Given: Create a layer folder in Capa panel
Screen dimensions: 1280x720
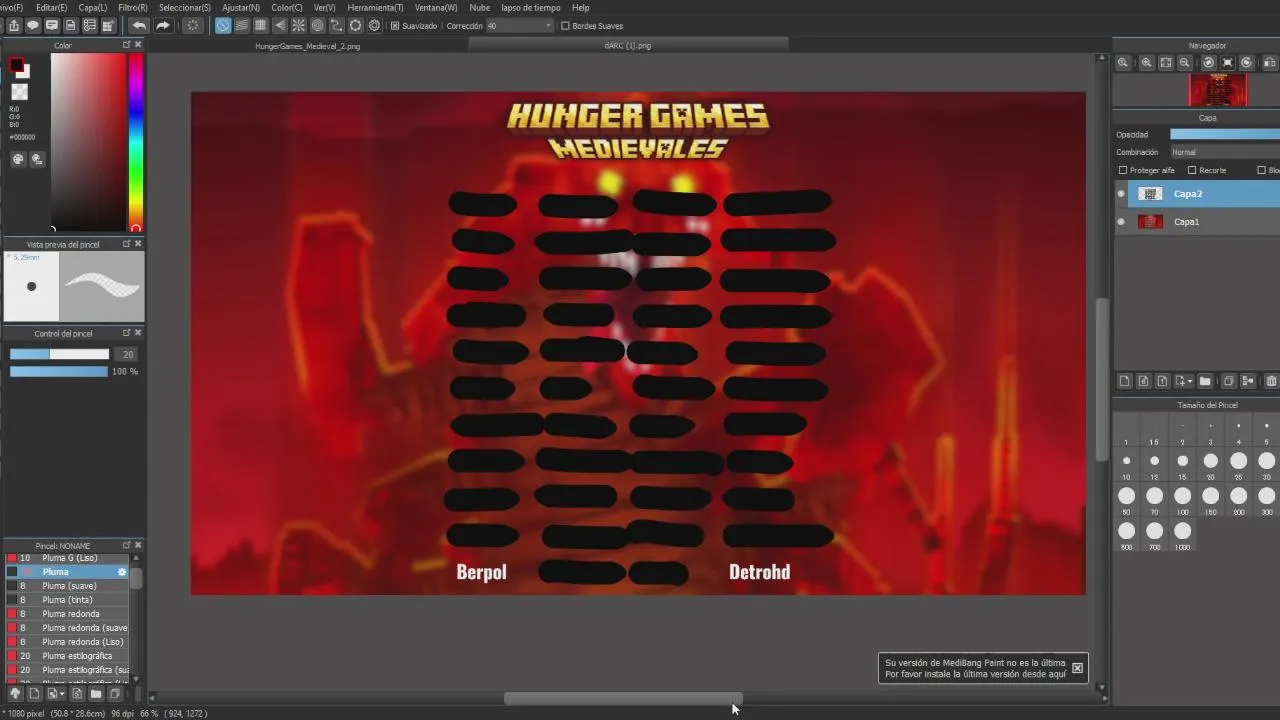Looking at the screenshot, I should point(1206,381).
